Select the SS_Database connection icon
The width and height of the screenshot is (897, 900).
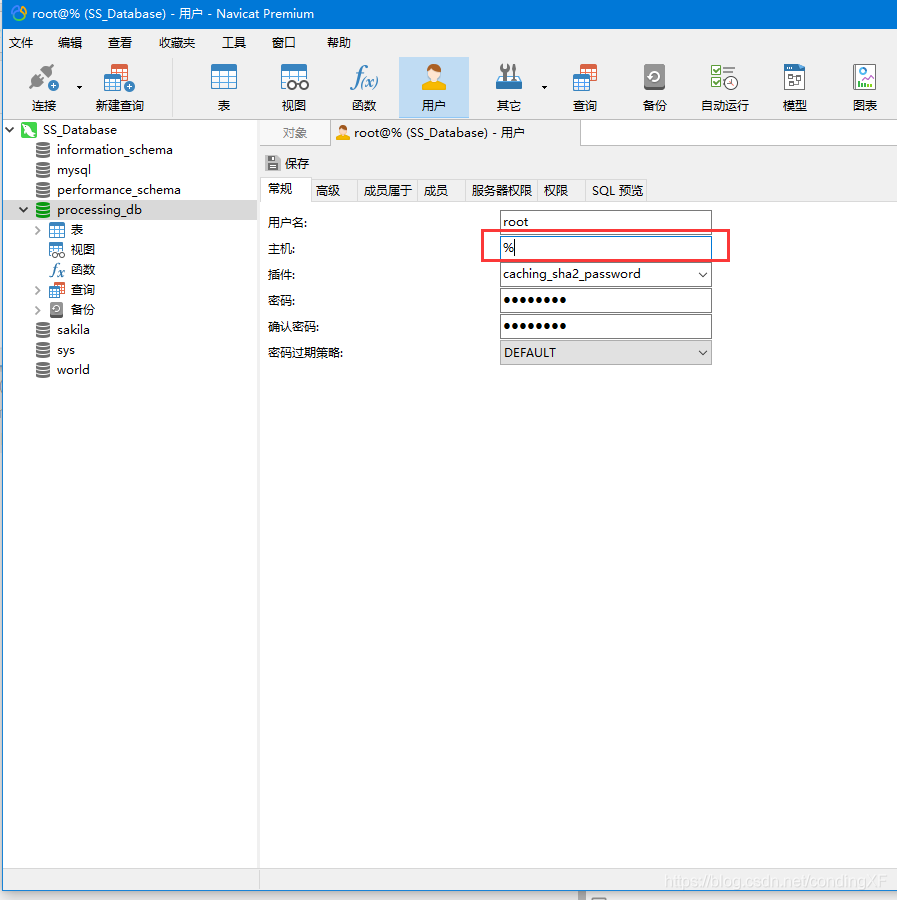29,130
